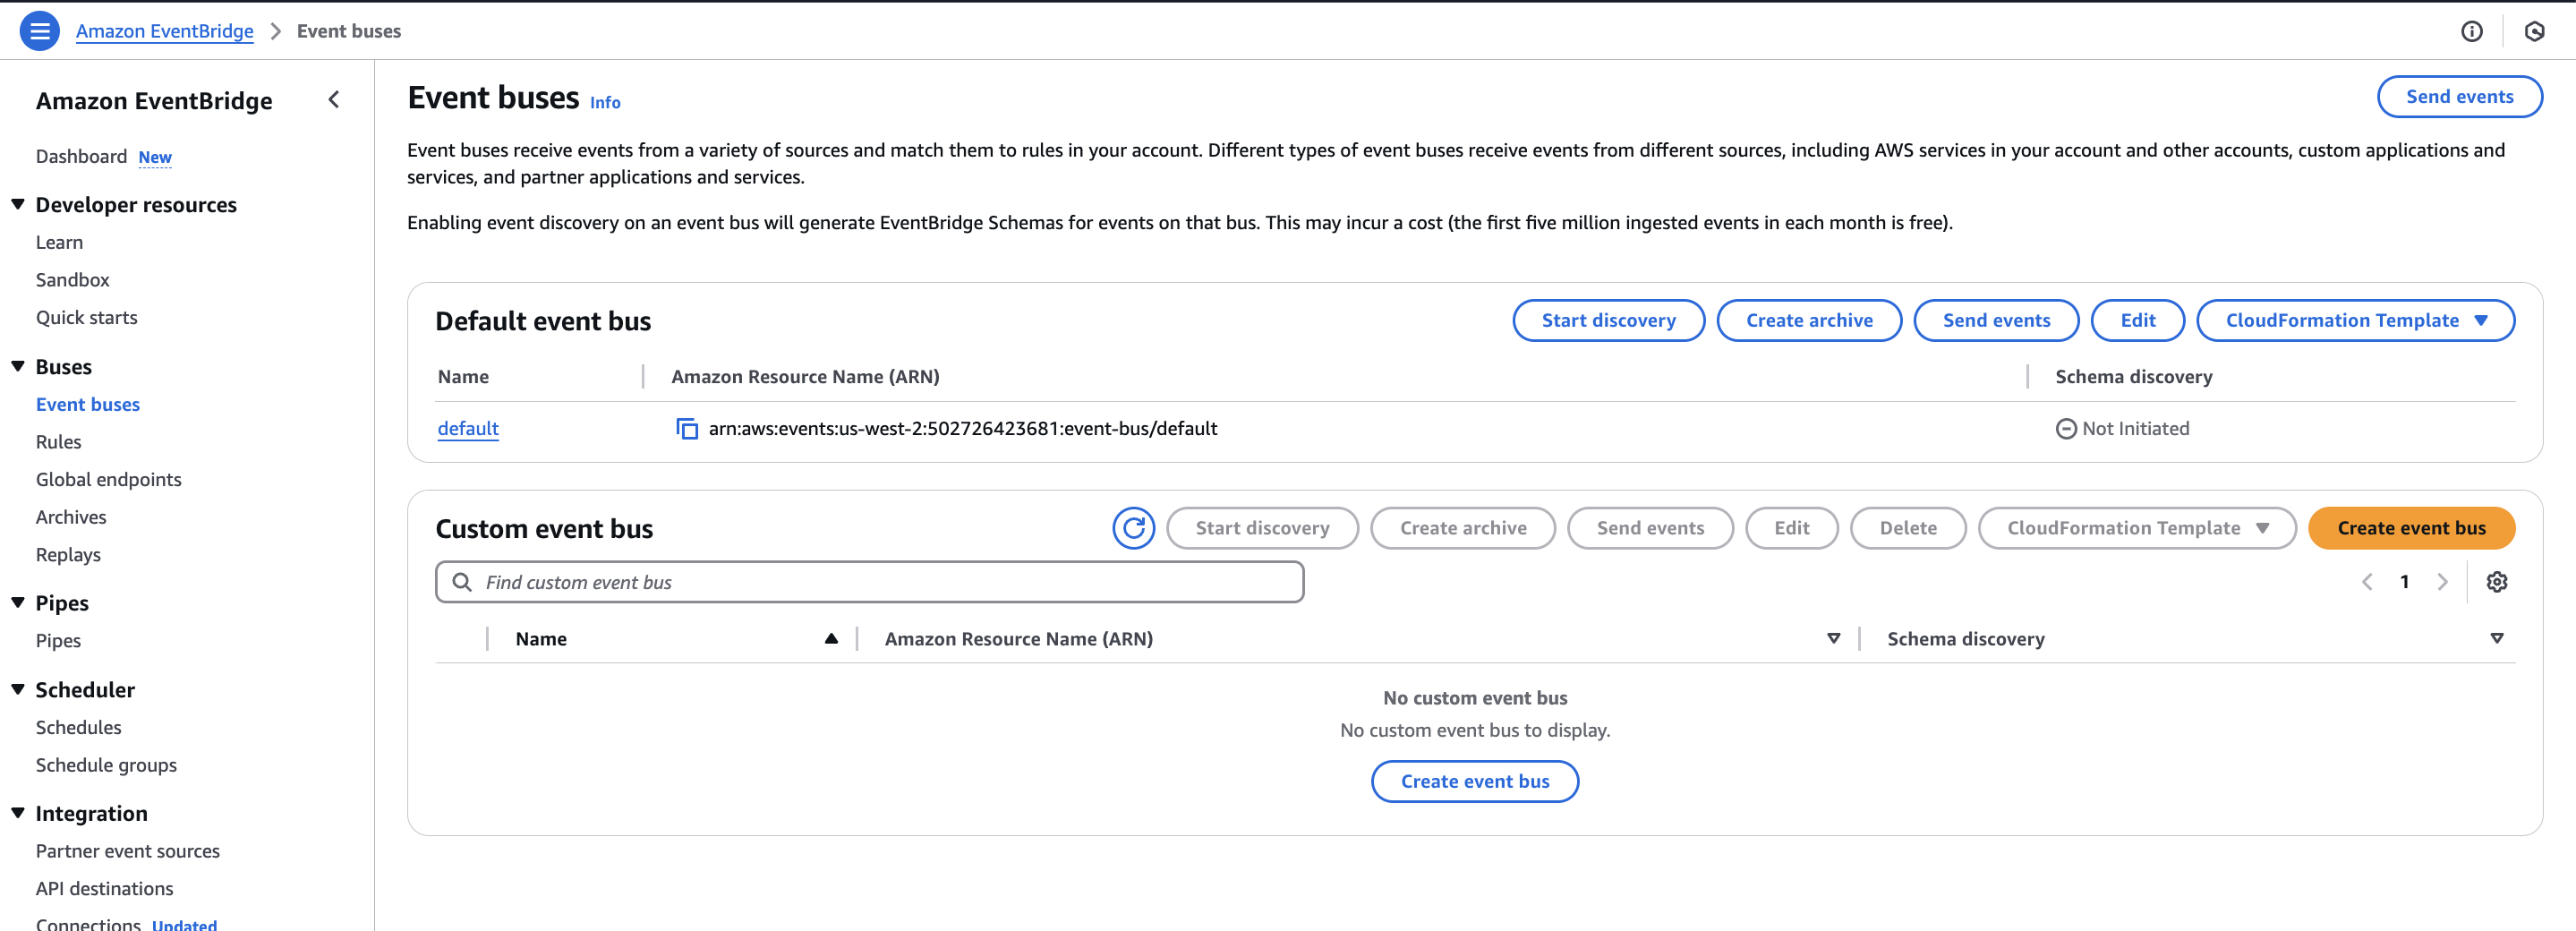Screen dimensions: 2576x931
Task: Open Replays in sidebar
Action: (x=68, y=555)
